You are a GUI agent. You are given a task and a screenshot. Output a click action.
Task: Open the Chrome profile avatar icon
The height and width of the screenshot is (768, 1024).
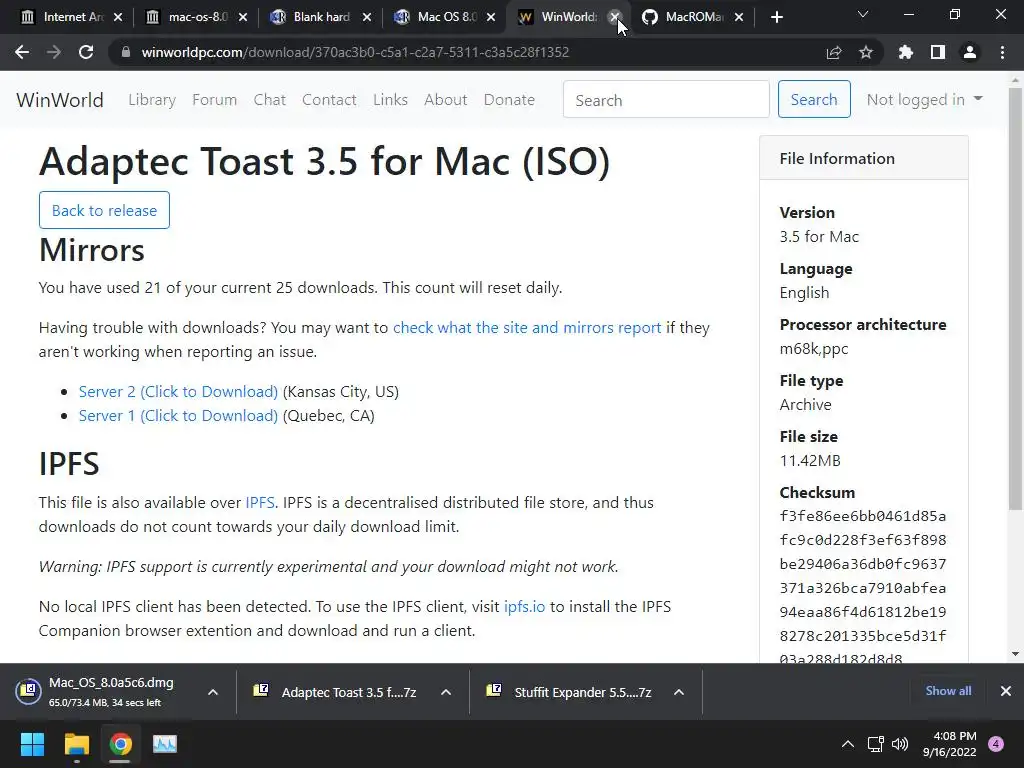[970, 52]
